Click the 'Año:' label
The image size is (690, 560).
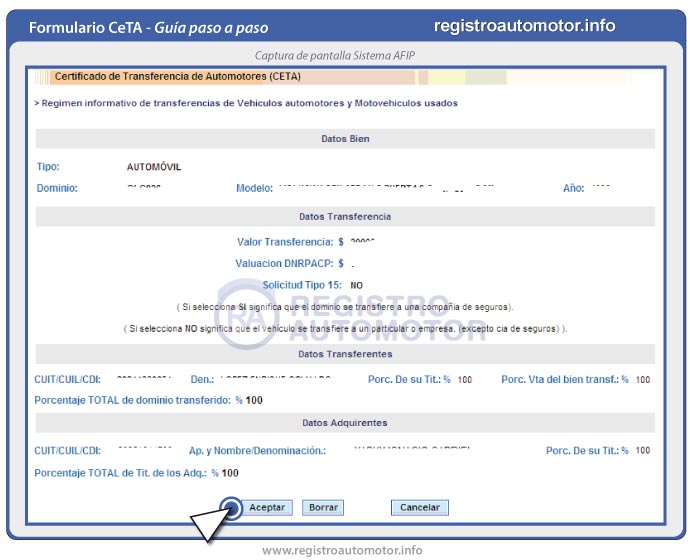tap(573, 188)
